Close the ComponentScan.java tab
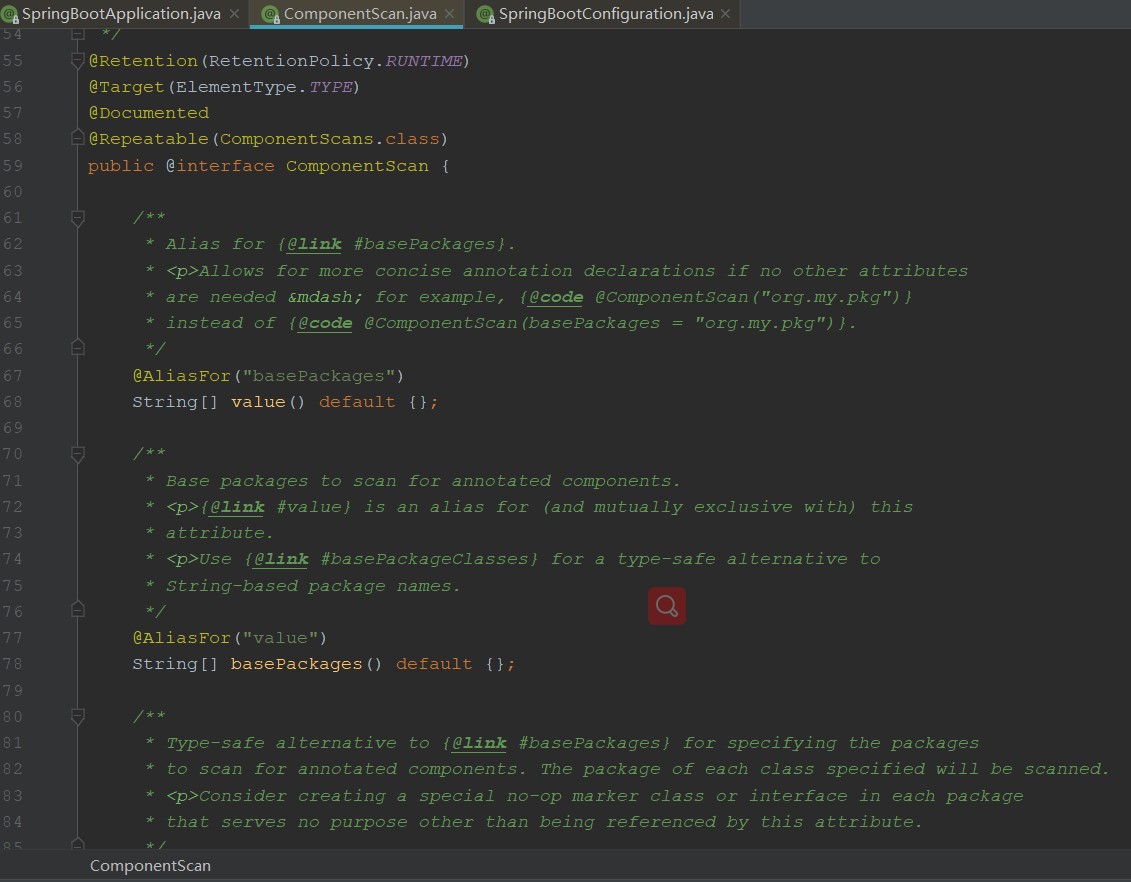Screen dimensions: 1131x882 449,14
